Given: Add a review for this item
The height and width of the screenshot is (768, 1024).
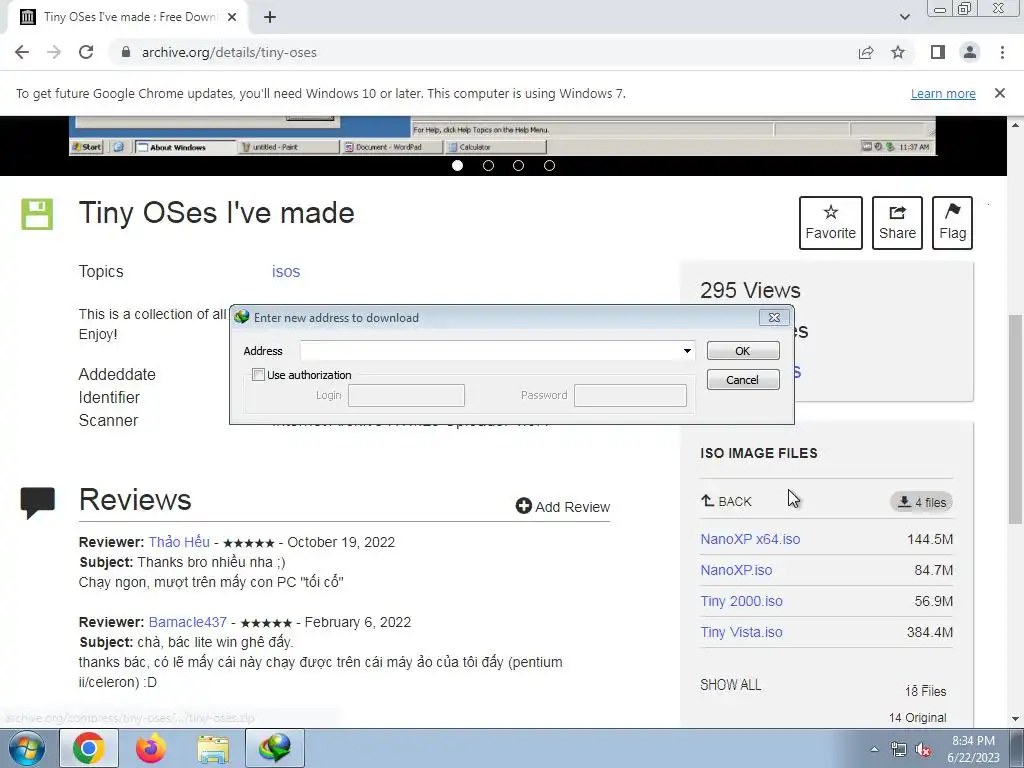Looking at the screenshot, I should [563, 507].
